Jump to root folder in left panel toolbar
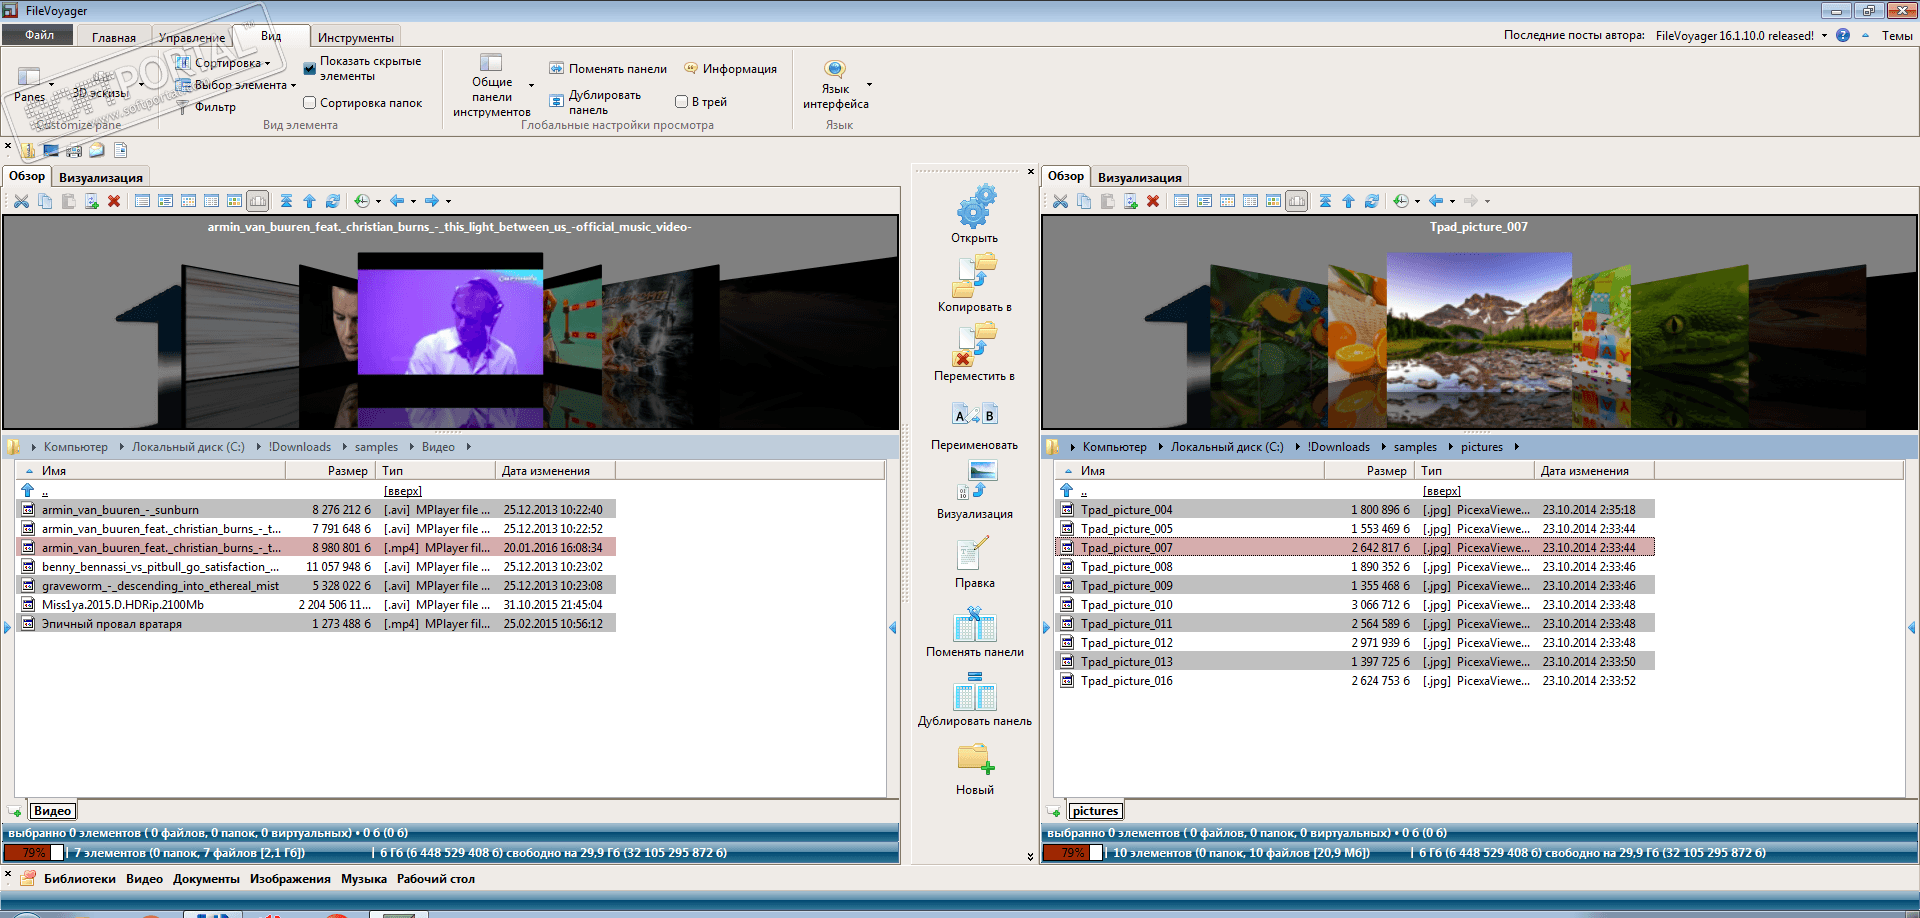Screen dimensions: 1920x918 coord(286,201)
